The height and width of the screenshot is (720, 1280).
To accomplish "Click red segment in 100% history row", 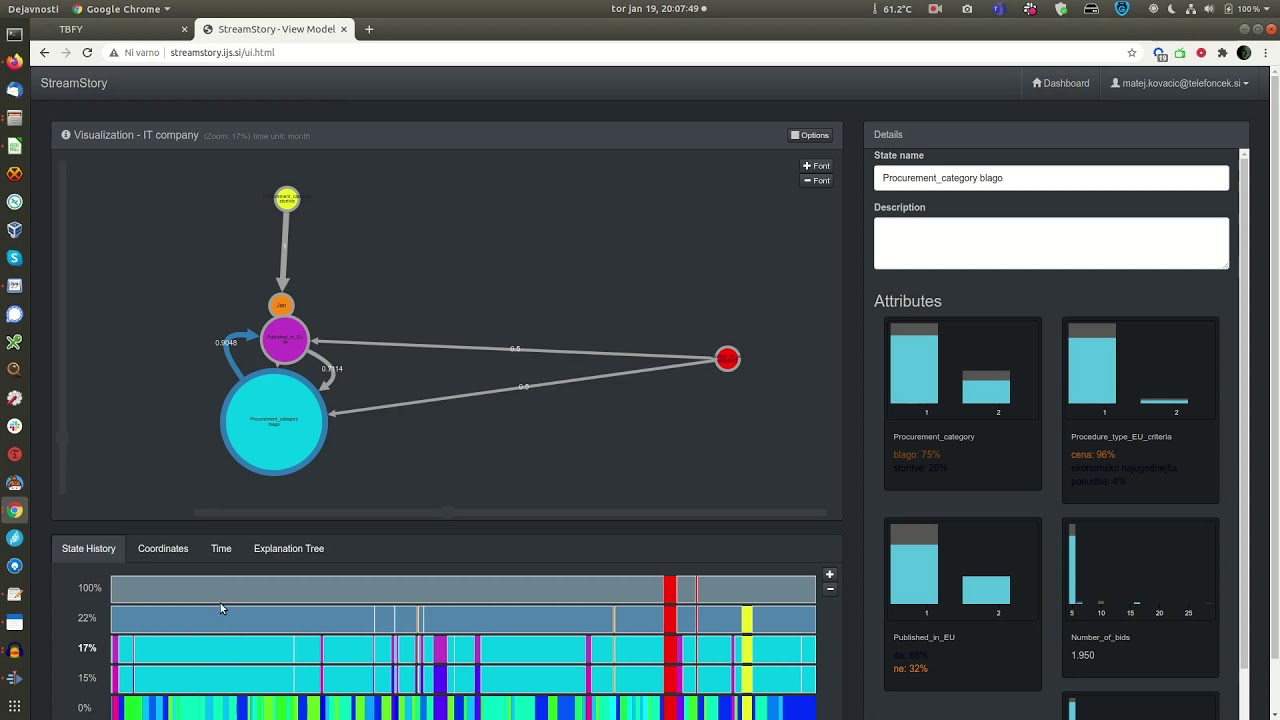I will tap(670, 589).
